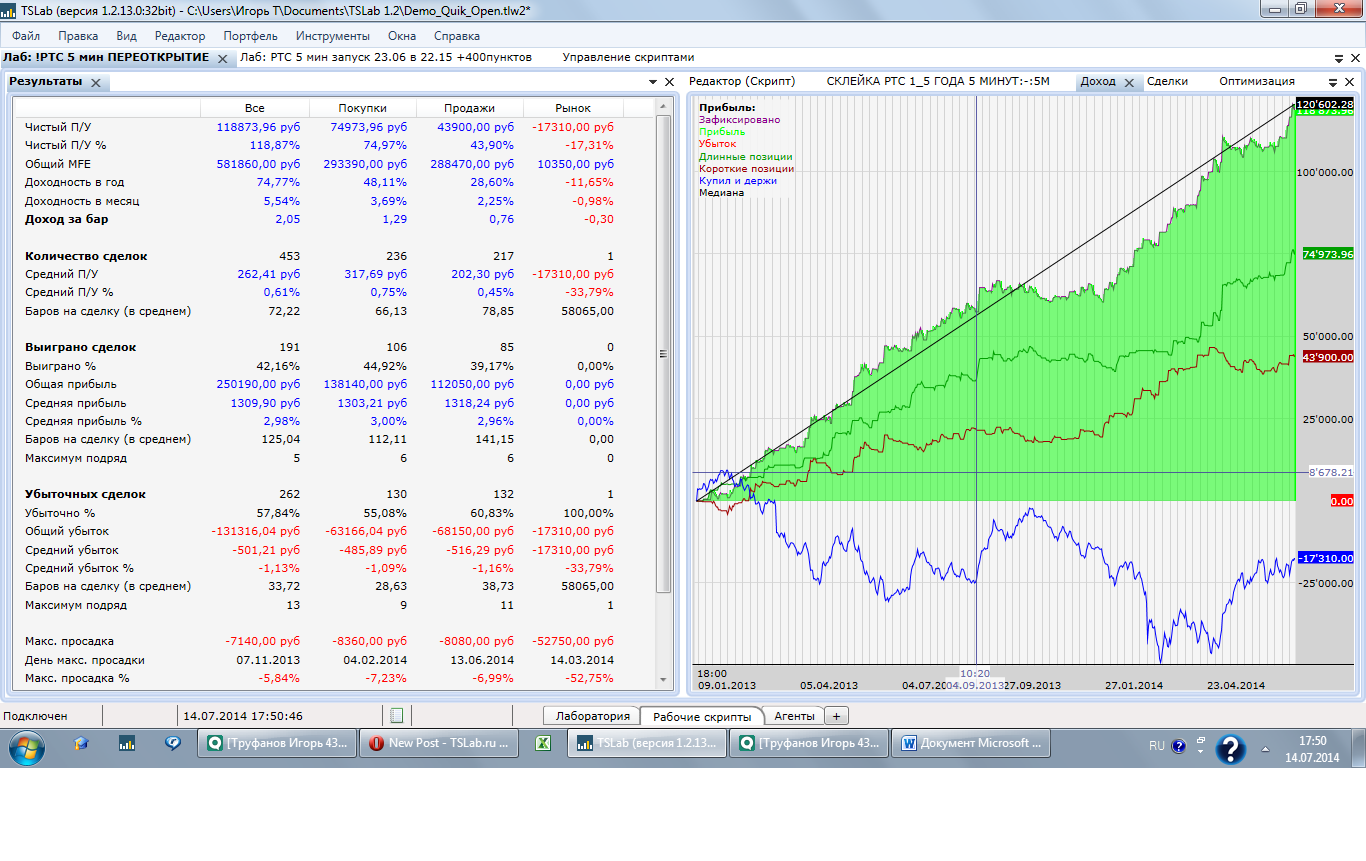Switch to the Оптимизация tab

(x=1256, y=82)
